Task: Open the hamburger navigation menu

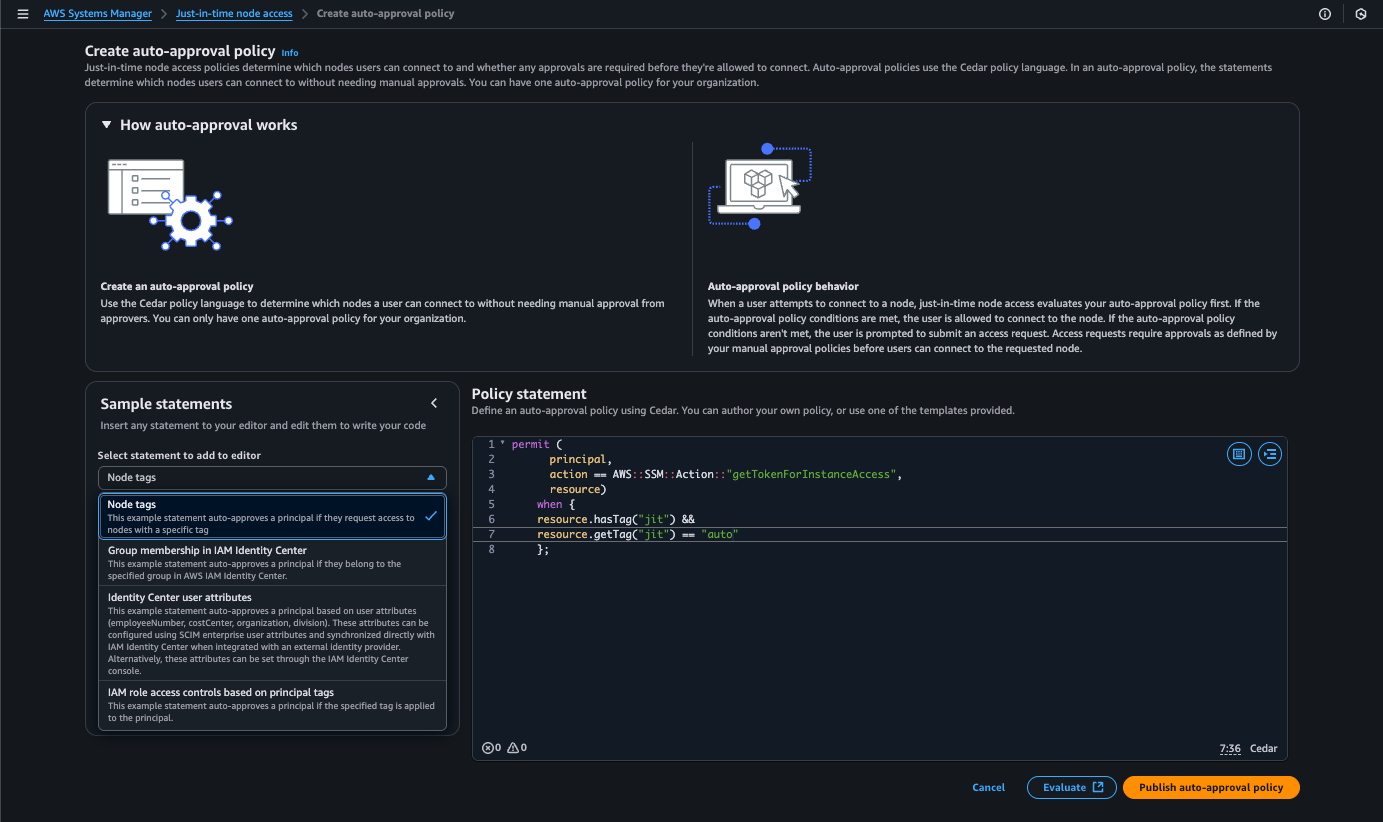Action: [x=23, y=14]
